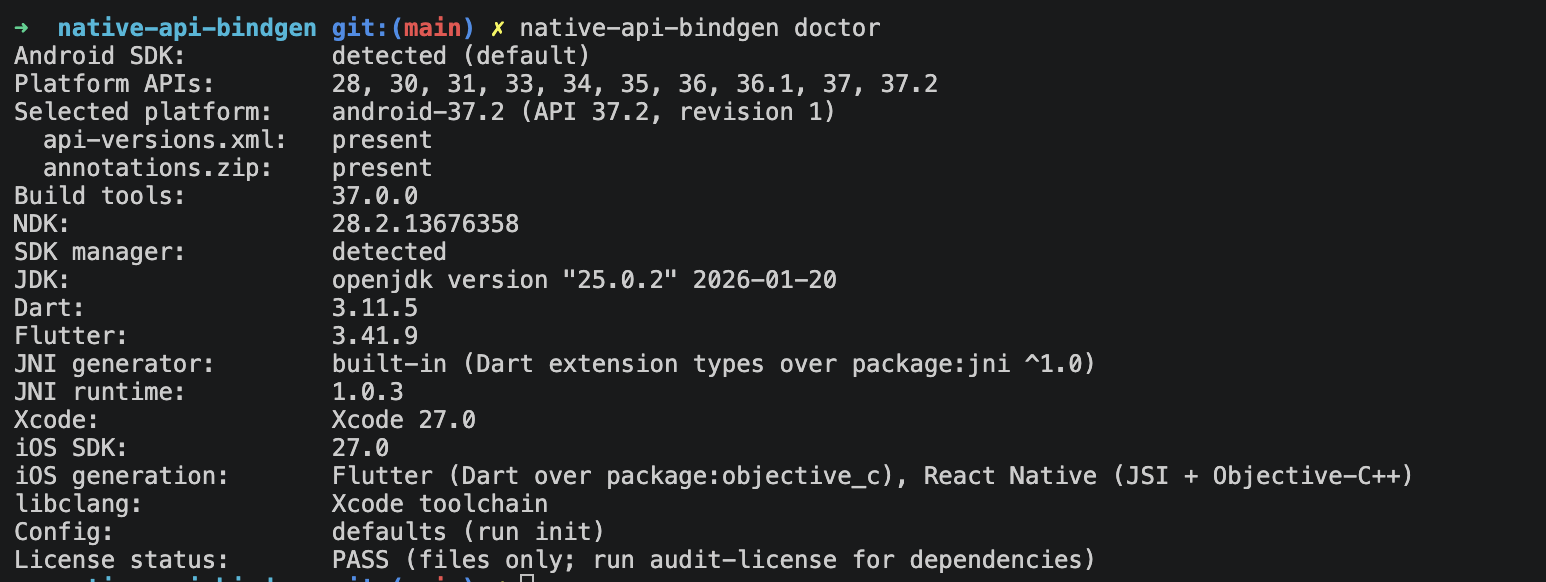Click the "Flutter:" label
This screenshot has width=1546, height=582.
click(71, 336)
